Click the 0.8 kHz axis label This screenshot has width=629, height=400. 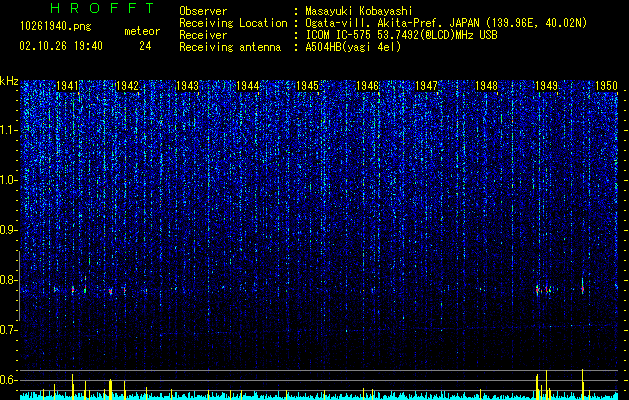click(x=9, y=280)
